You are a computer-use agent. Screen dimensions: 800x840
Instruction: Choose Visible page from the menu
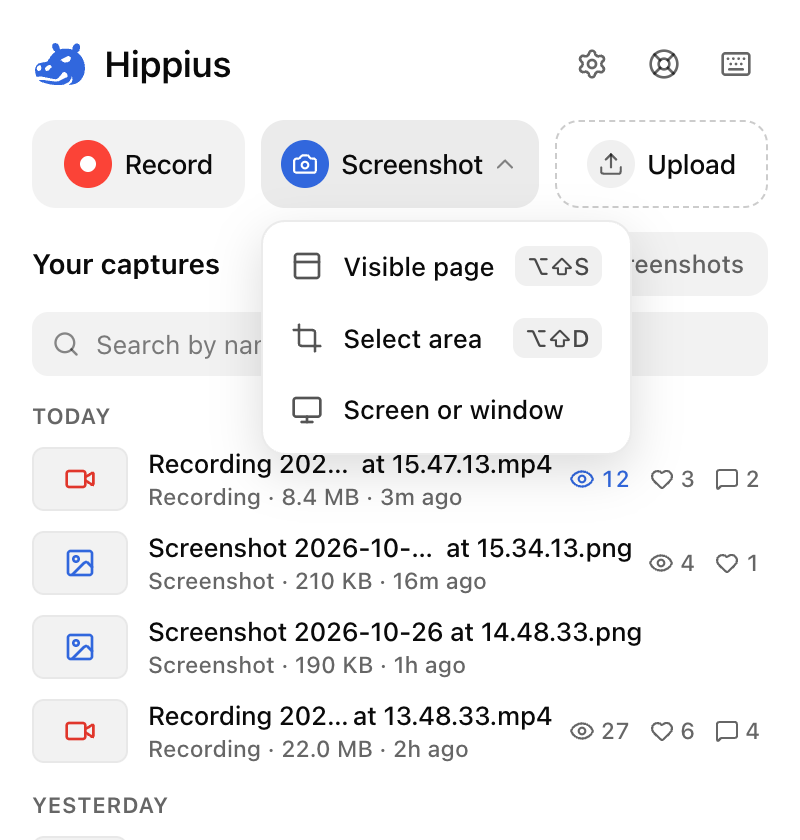[x=446, y=266]
